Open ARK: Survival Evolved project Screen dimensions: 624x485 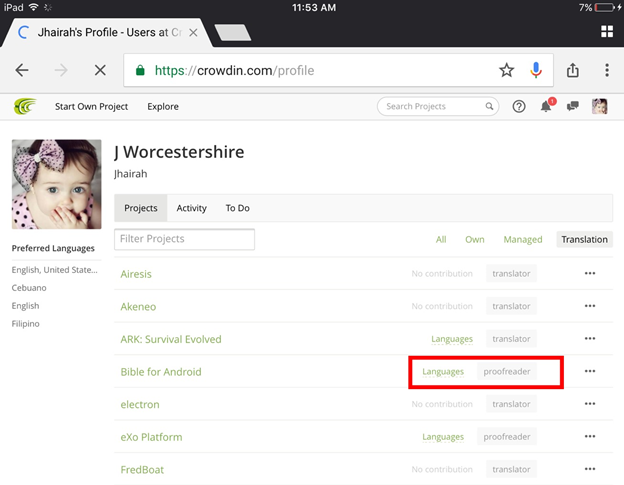pyautogui.click(x=171, y=339)
